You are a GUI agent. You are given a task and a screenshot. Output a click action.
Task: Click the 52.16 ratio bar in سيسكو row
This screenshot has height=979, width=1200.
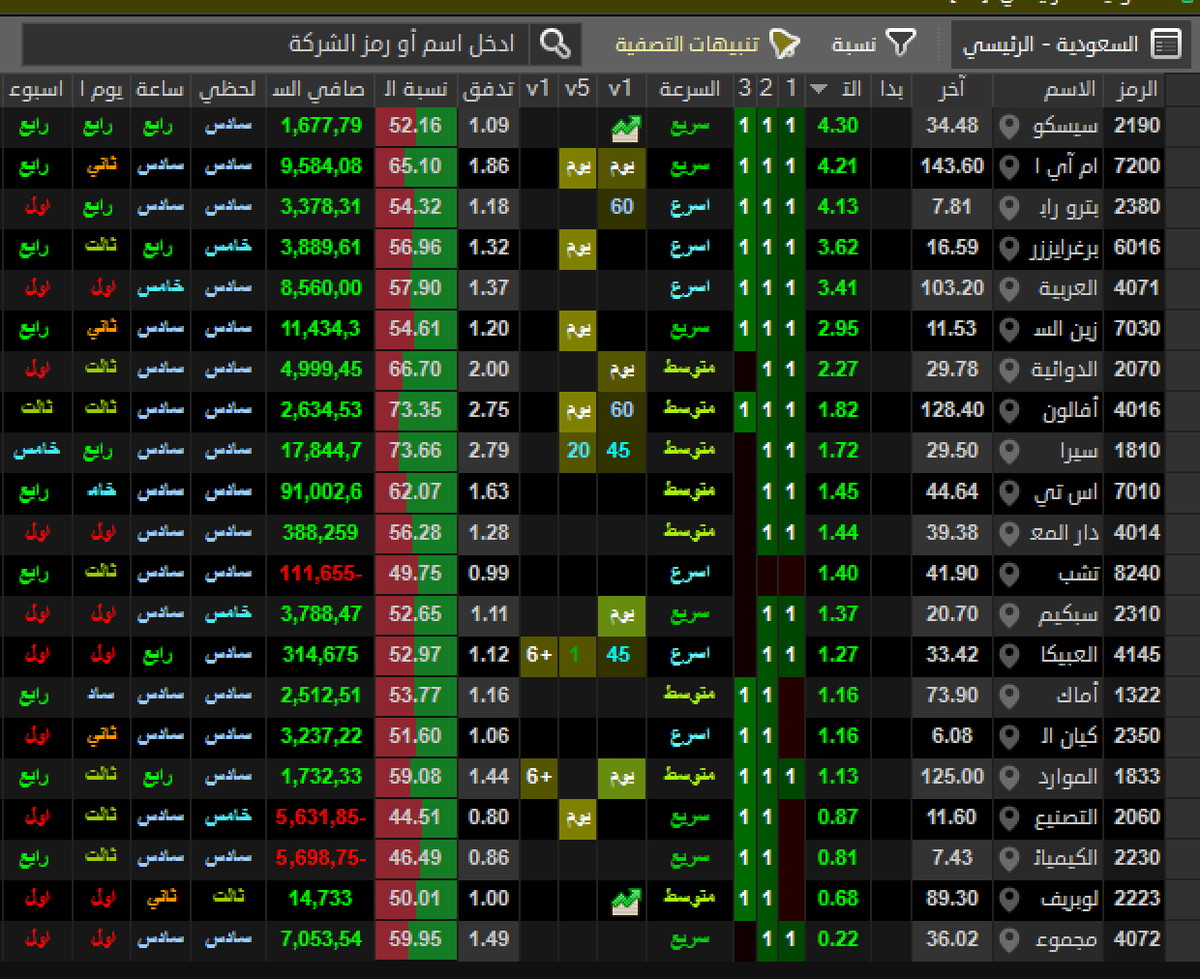coord(416,126)
